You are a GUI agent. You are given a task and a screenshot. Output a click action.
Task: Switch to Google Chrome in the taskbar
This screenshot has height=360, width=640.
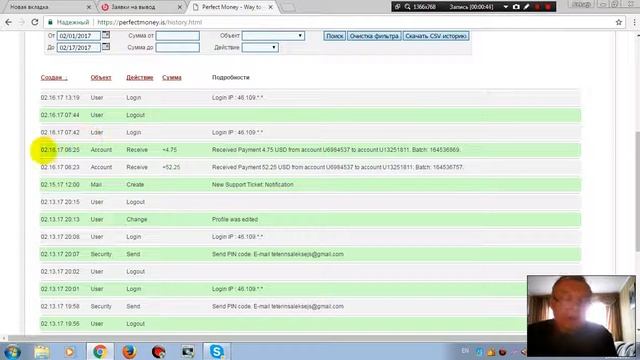pos(100,351)
